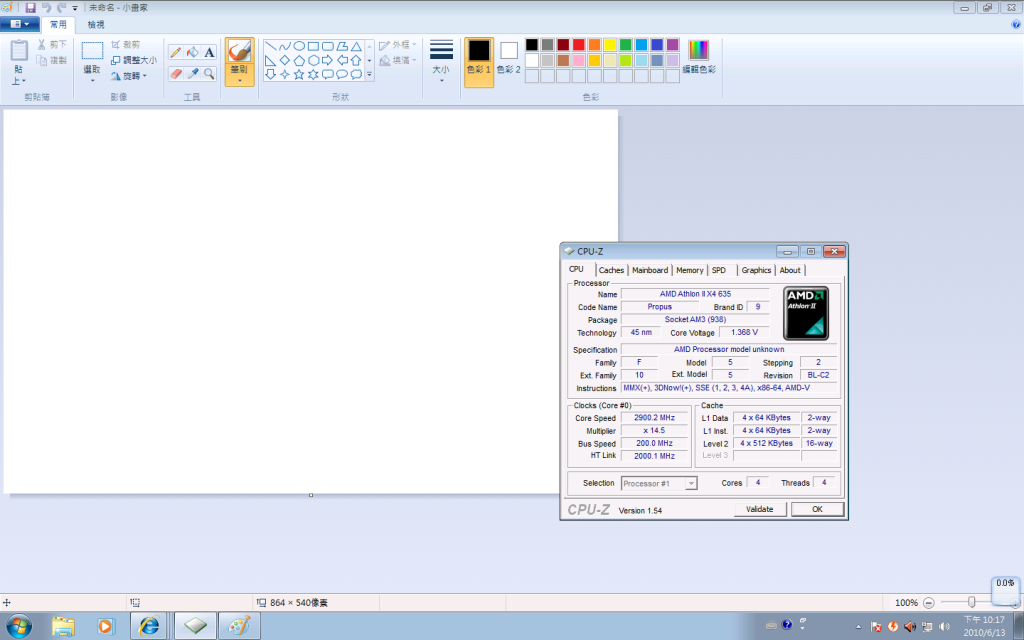Click the Save icon in quick access toolbar
Viewport: 1024px width, 640px height.
pos(30,7)
